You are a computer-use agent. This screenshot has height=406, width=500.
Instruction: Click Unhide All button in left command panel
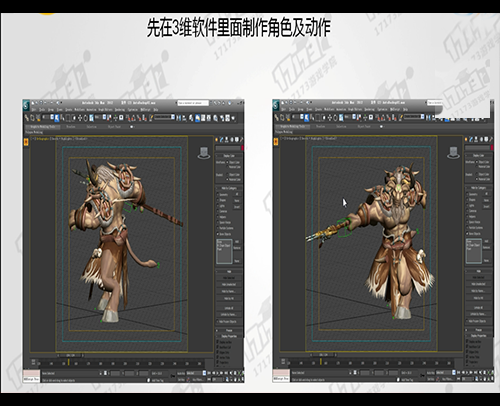click(x=229, y=308)
